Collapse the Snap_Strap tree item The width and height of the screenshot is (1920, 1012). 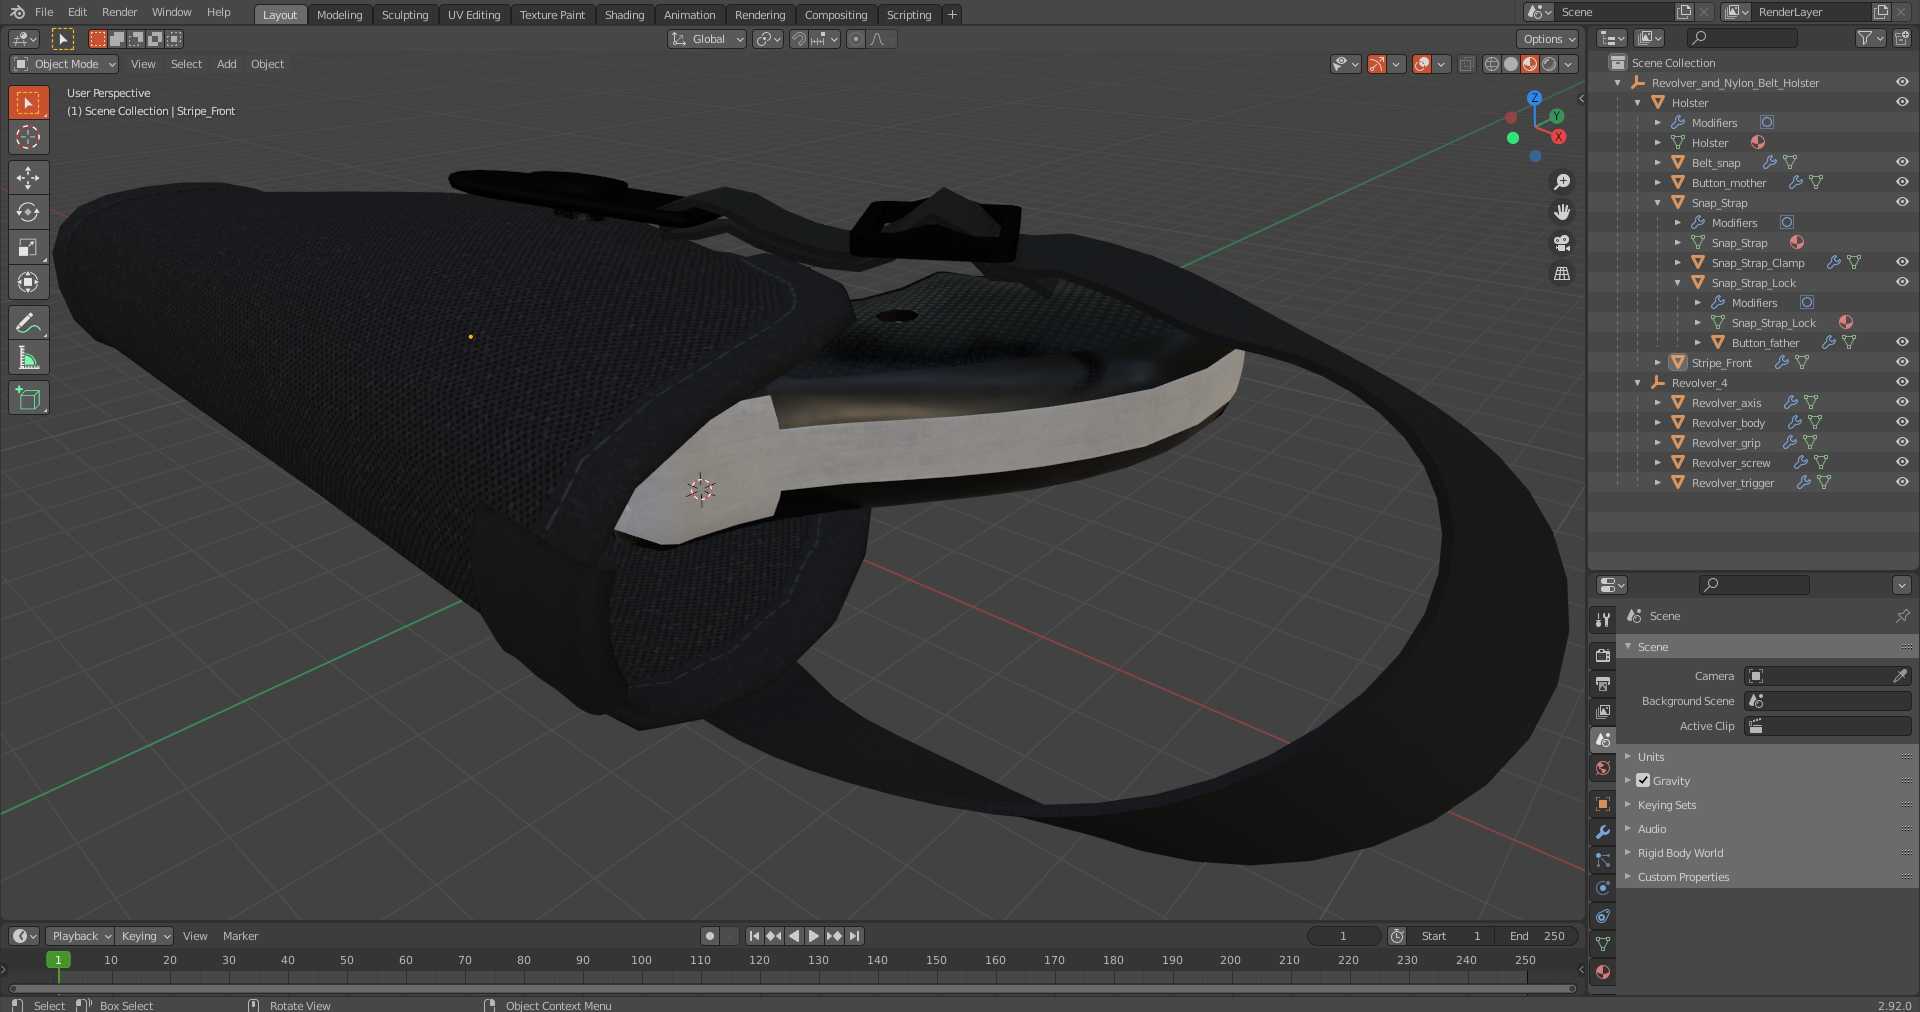click(1658, 203)
